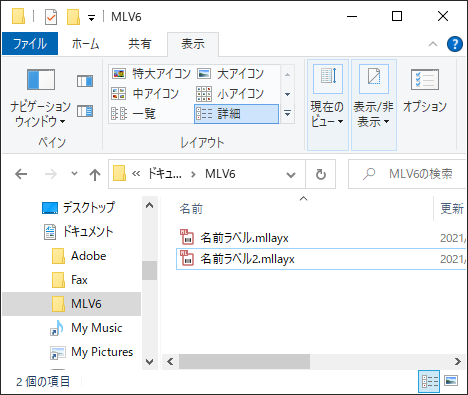Click the navigation pane scrollbar thumb
This screenshot has width=468, height=395.
[x=150, y=270]
